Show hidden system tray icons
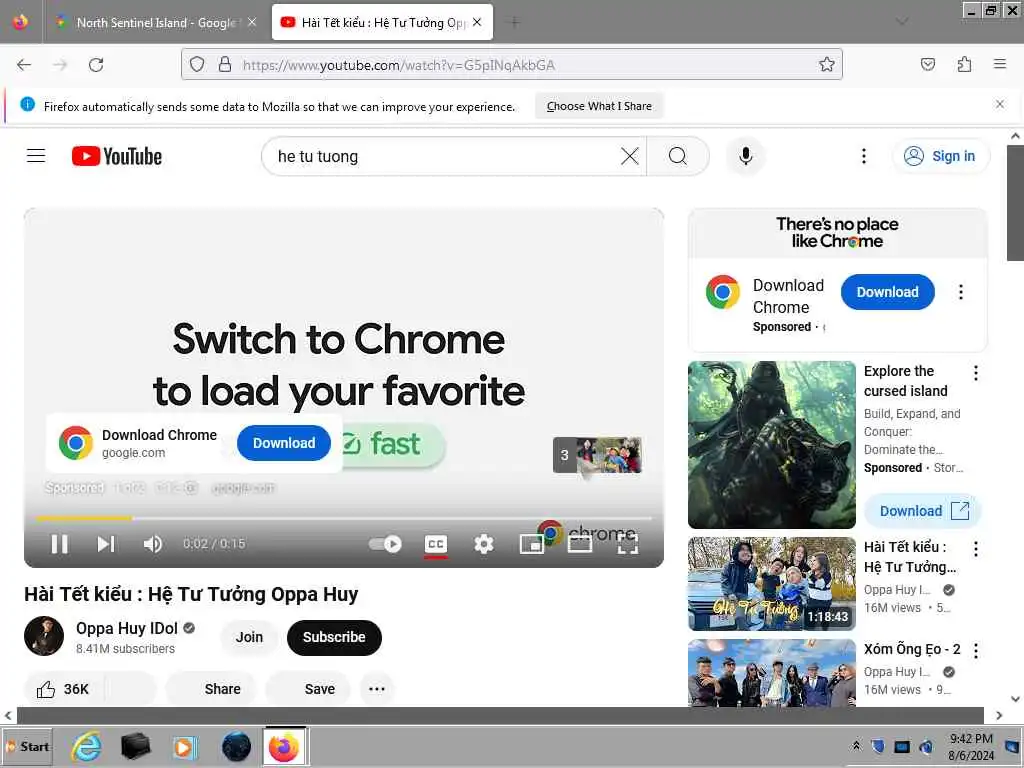The width and height of the screenshot is (1024, 768). point(856,746)
